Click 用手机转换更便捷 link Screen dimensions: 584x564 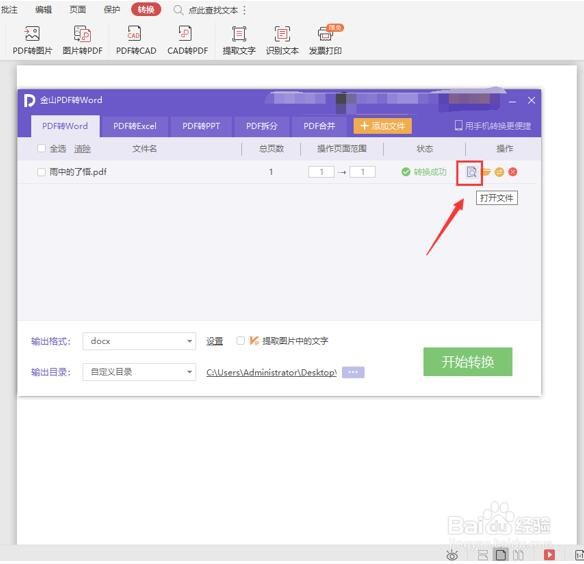point(493,126)
